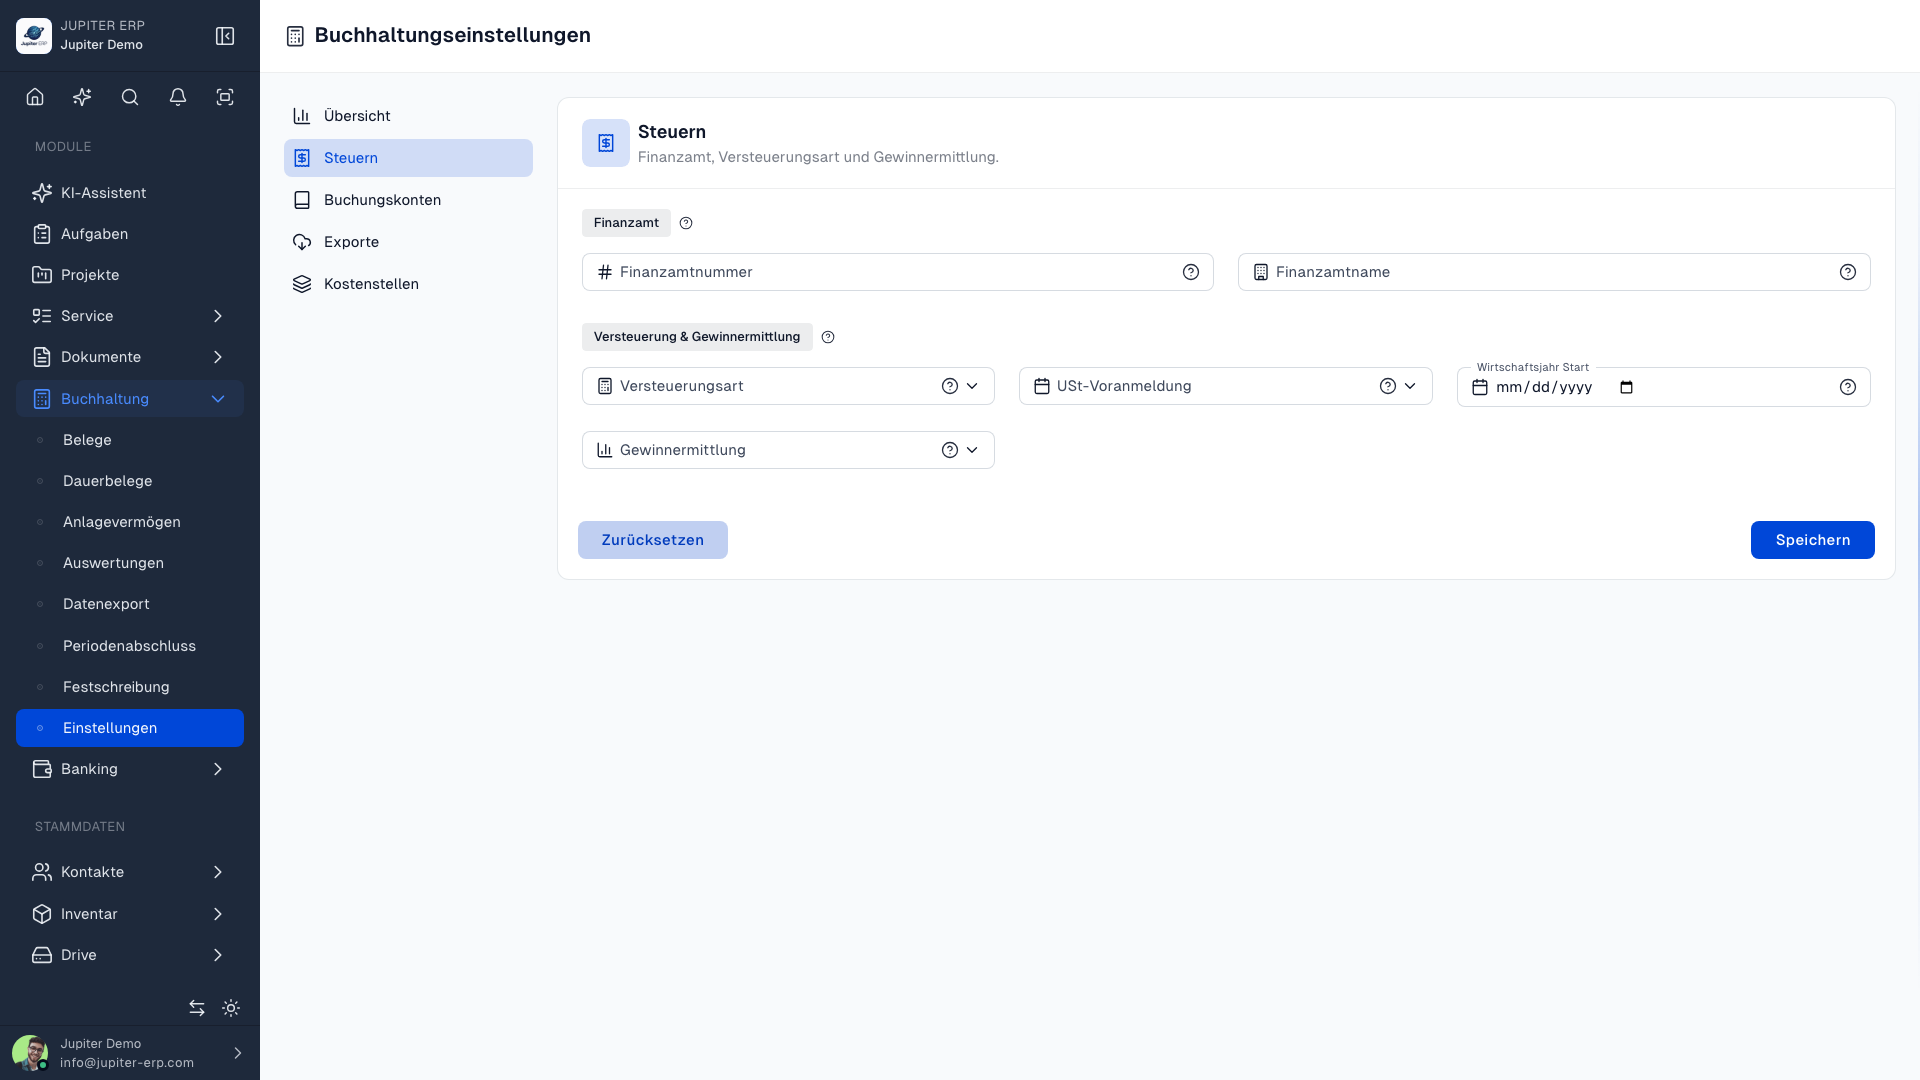Toggle the light/dark theme sun icon
Image resolution: width=1920 pixels, height=1080 pixels.
click(x=231, y=1008)
